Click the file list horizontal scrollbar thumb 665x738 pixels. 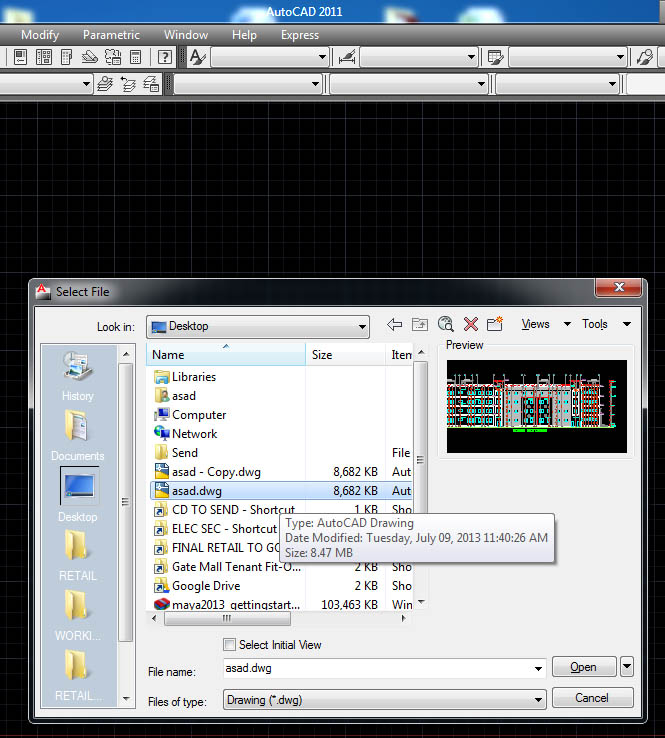click(227, 618)
